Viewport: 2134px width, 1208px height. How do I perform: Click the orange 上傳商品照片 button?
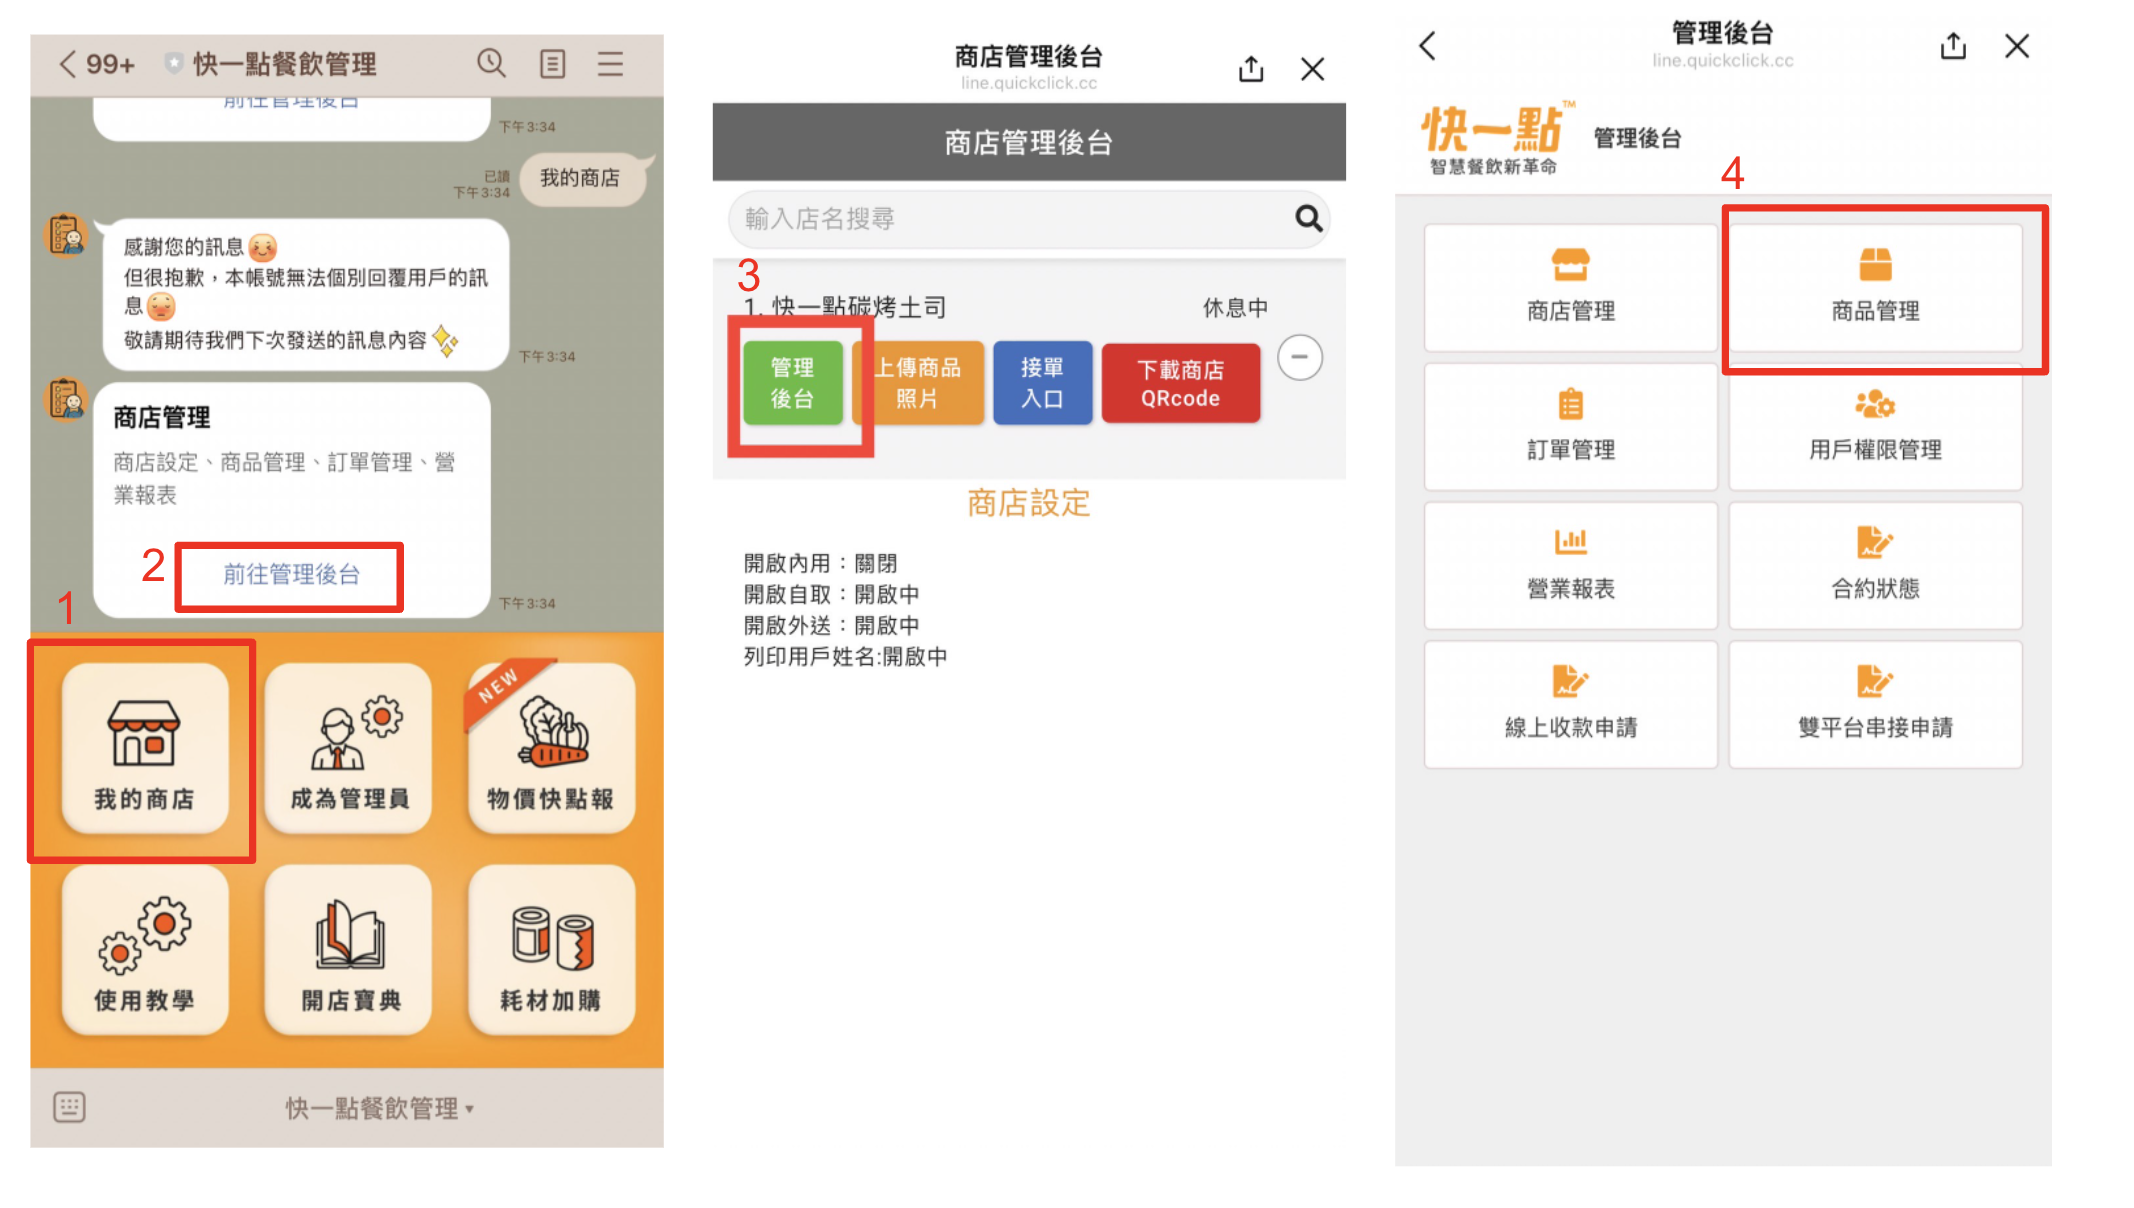[x=919, y=383]
